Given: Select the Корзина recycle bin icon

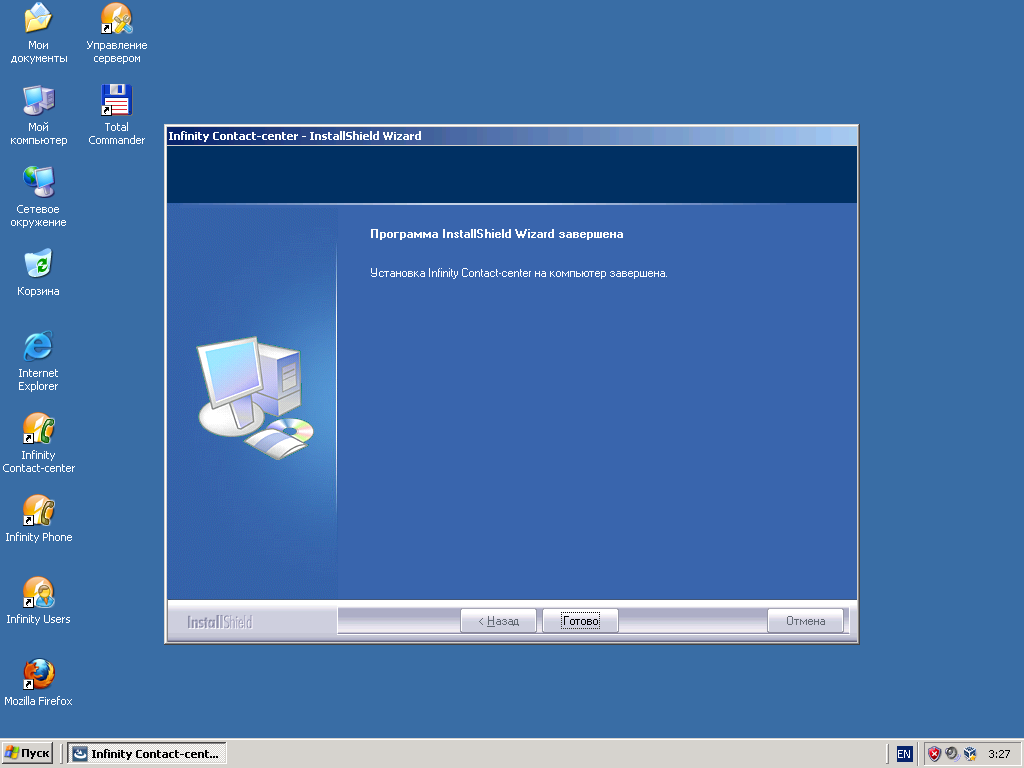Looking at the screenshot, I should [38, 264].
